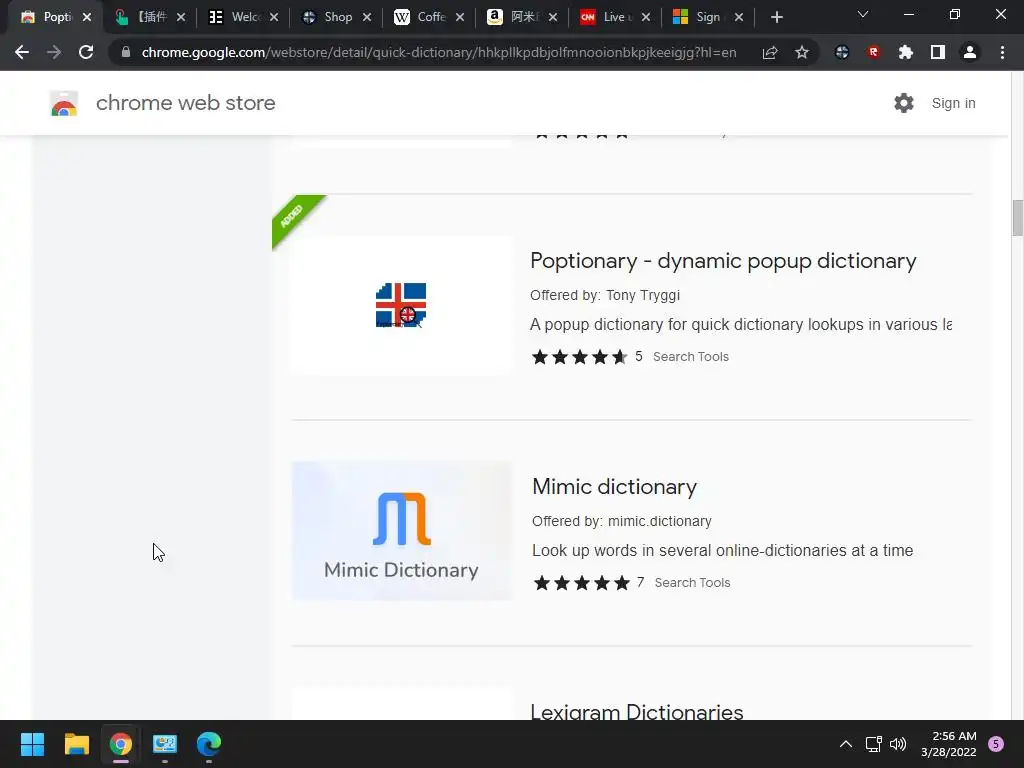Open the Chrome profile avatar
The width and height of the screenshot is (1024, 768).
point(970,52)
